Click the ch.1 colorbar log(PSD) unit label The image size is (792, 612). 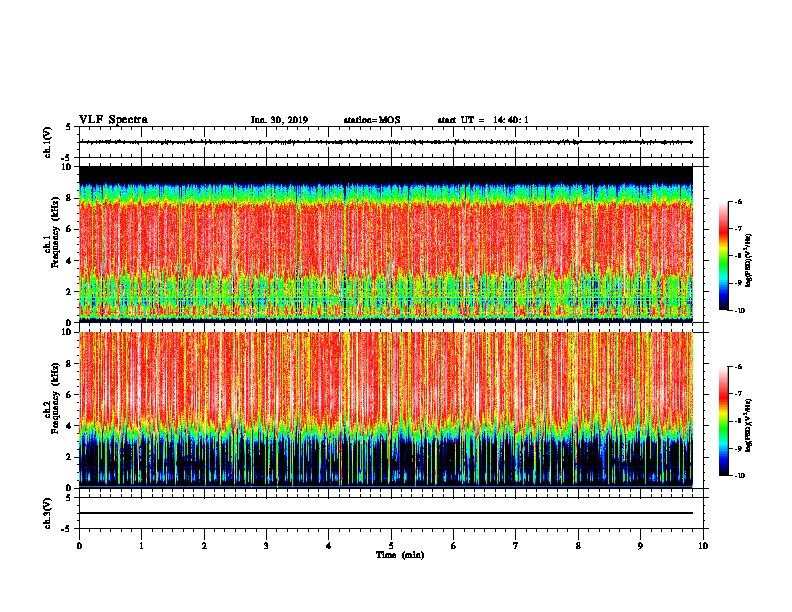(749, 260)
